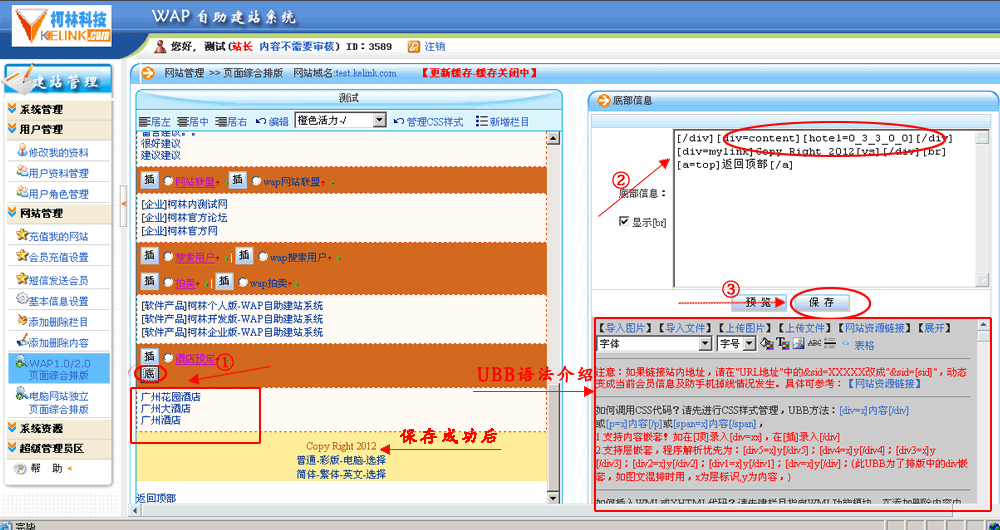Select the 酒店预定 radio button
This screenshot has width=1000, height=530.
click(x=168, y=358)
